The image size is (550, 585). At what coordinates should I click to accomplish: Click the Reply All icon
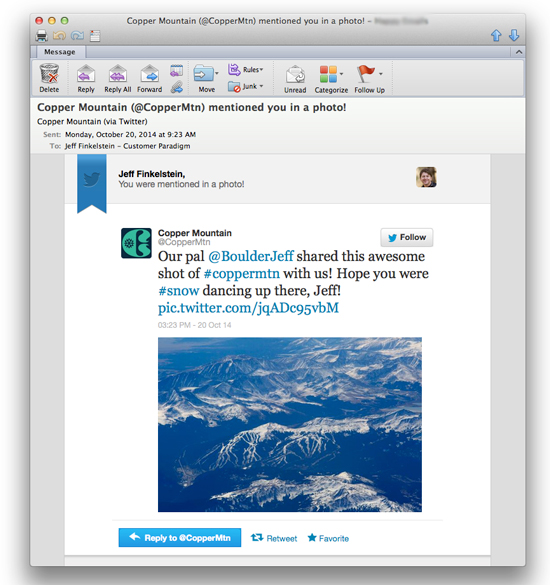pyautogui.click(x=118, y=73)
